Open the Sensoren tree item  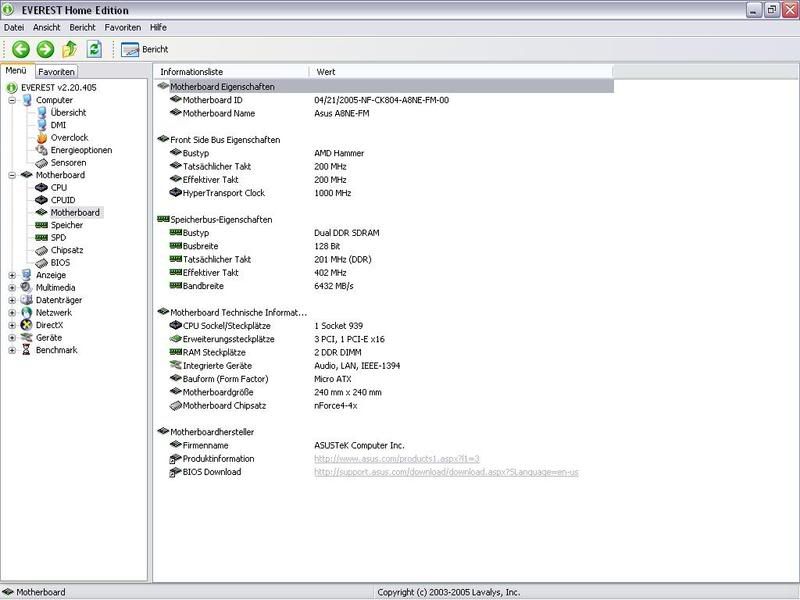(68, 163)
